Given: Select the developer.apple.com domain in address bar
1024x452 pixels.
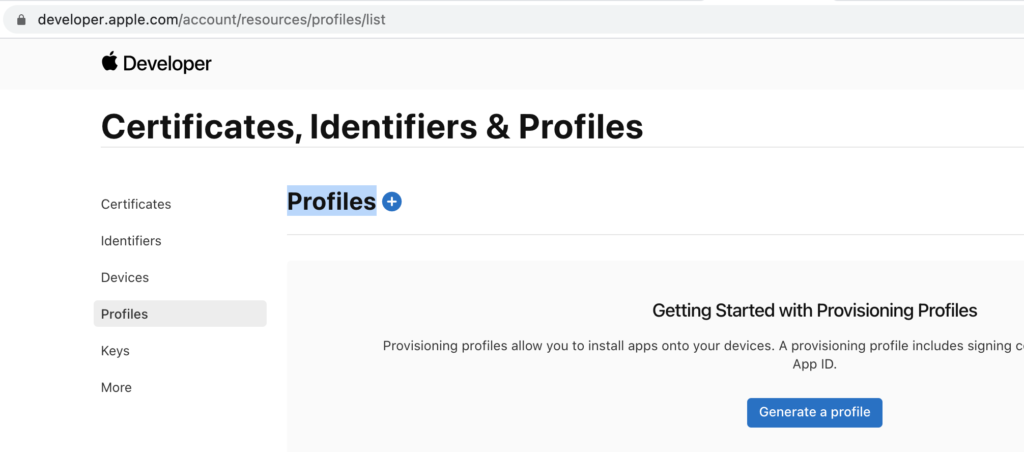Looking at the screenshot, I should [x=108, y=20].
